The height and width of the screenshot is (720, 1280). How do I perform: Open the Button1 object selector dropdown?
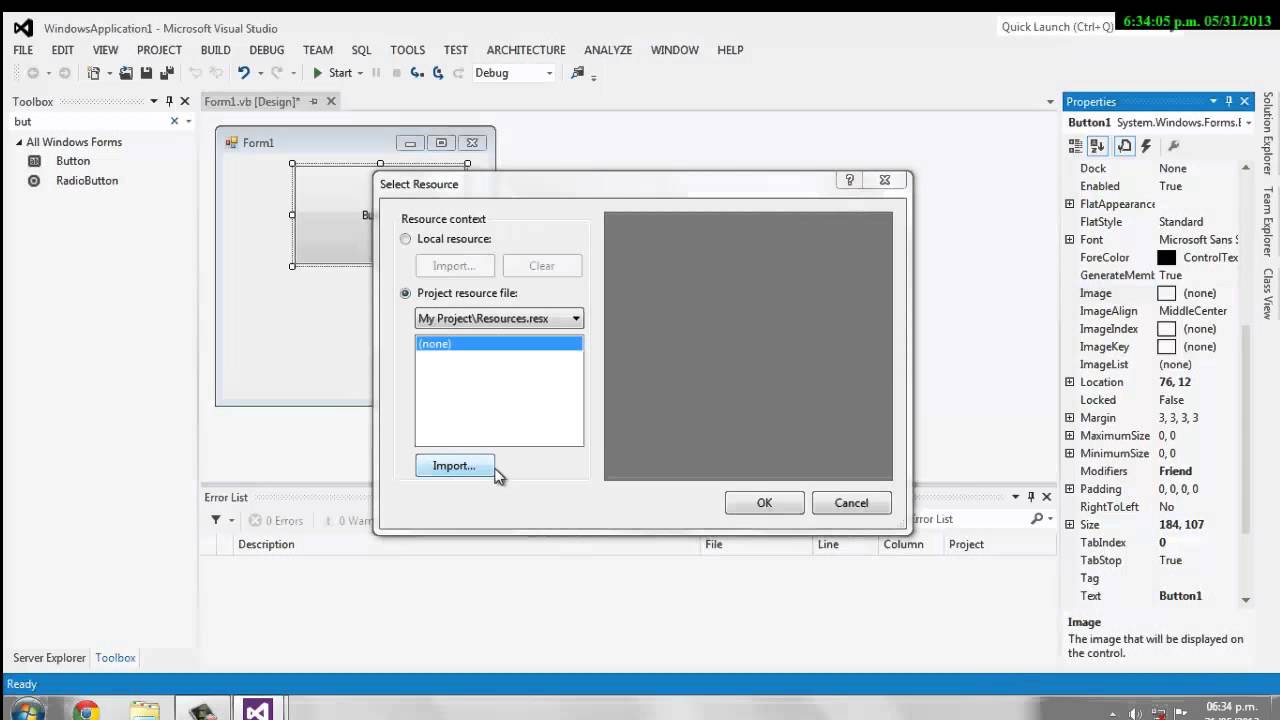[x=1249, y=123]
